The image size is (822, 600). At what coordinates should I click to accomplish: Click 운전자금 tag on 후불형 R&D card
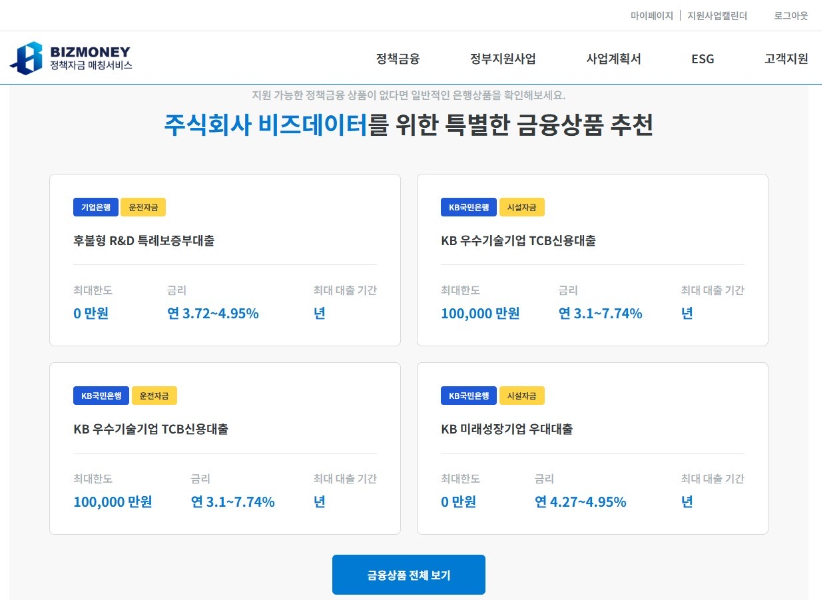[144, 207]
